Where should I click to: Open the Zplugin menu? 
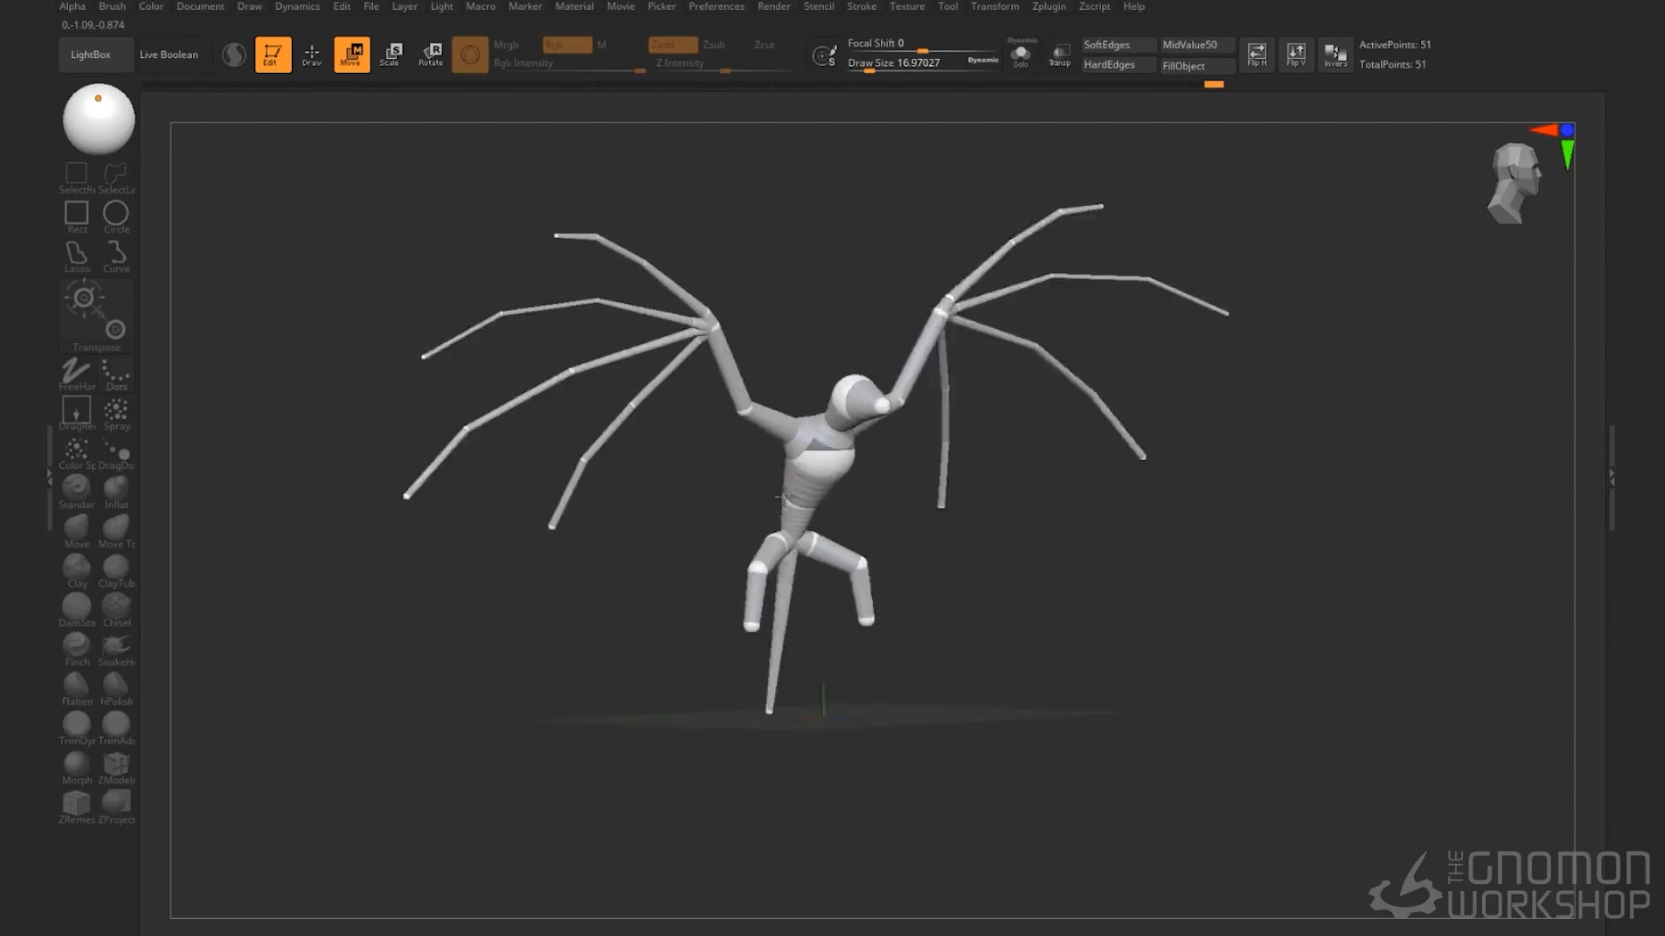coord(1048,7)
